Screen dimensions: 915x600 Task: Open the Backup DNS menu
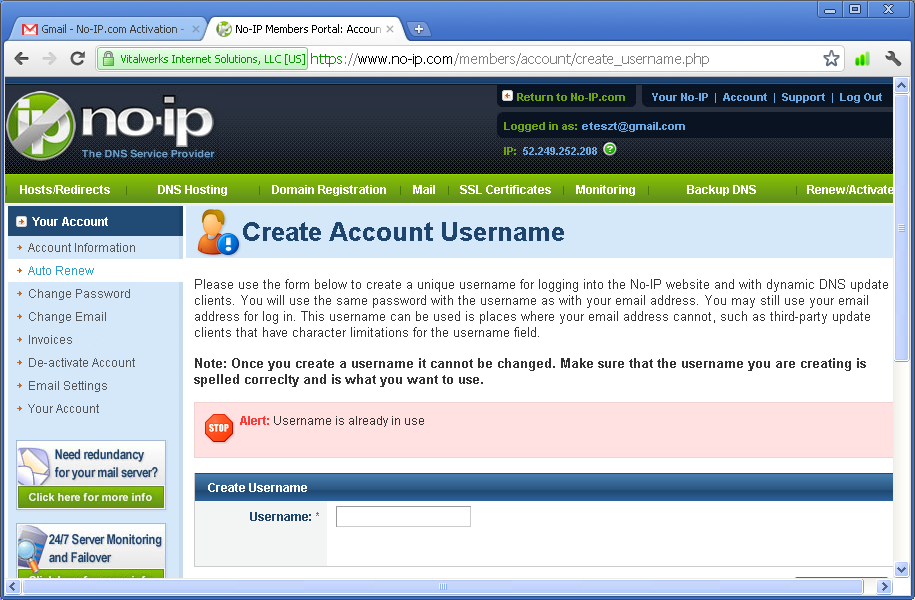click(721, 190)
